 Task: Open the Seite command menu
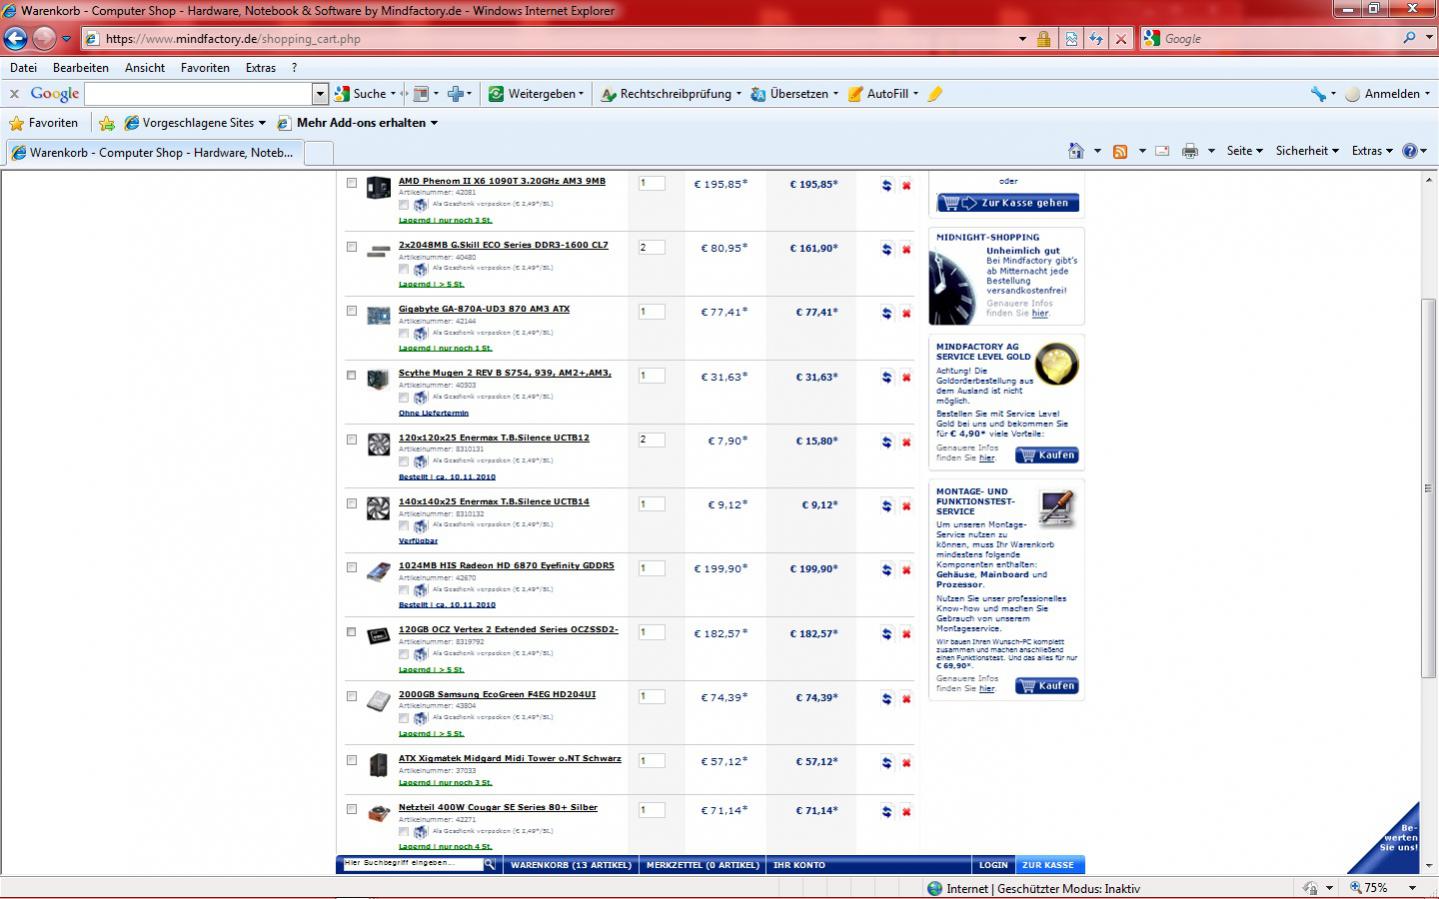(x=1244, y=151)
